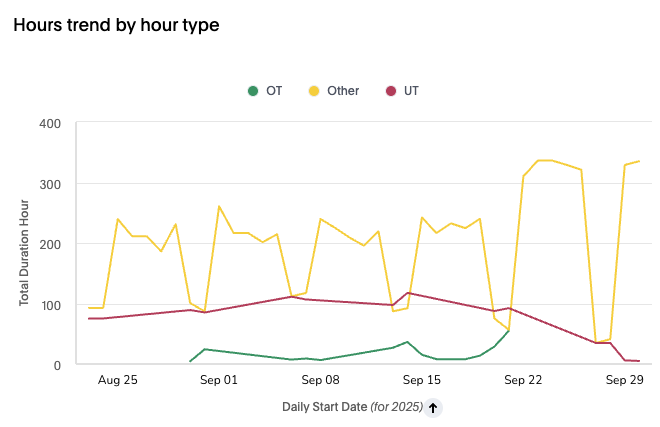
Task: Click the Total Duration Hour axis title
Action: pos(25,244)
